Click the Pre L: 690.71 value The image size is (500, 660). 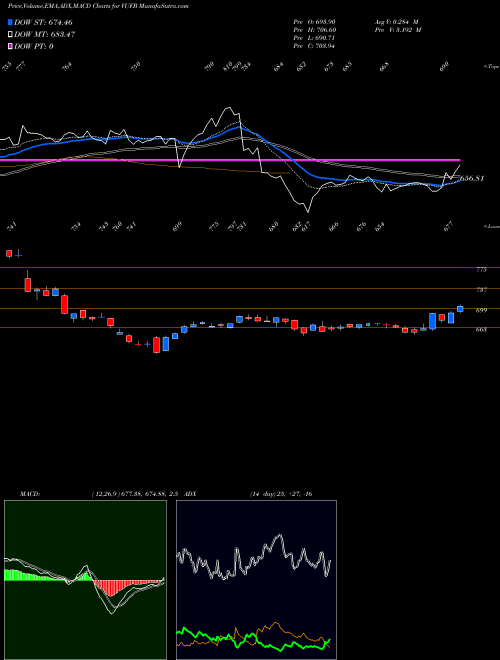[314, 38]
